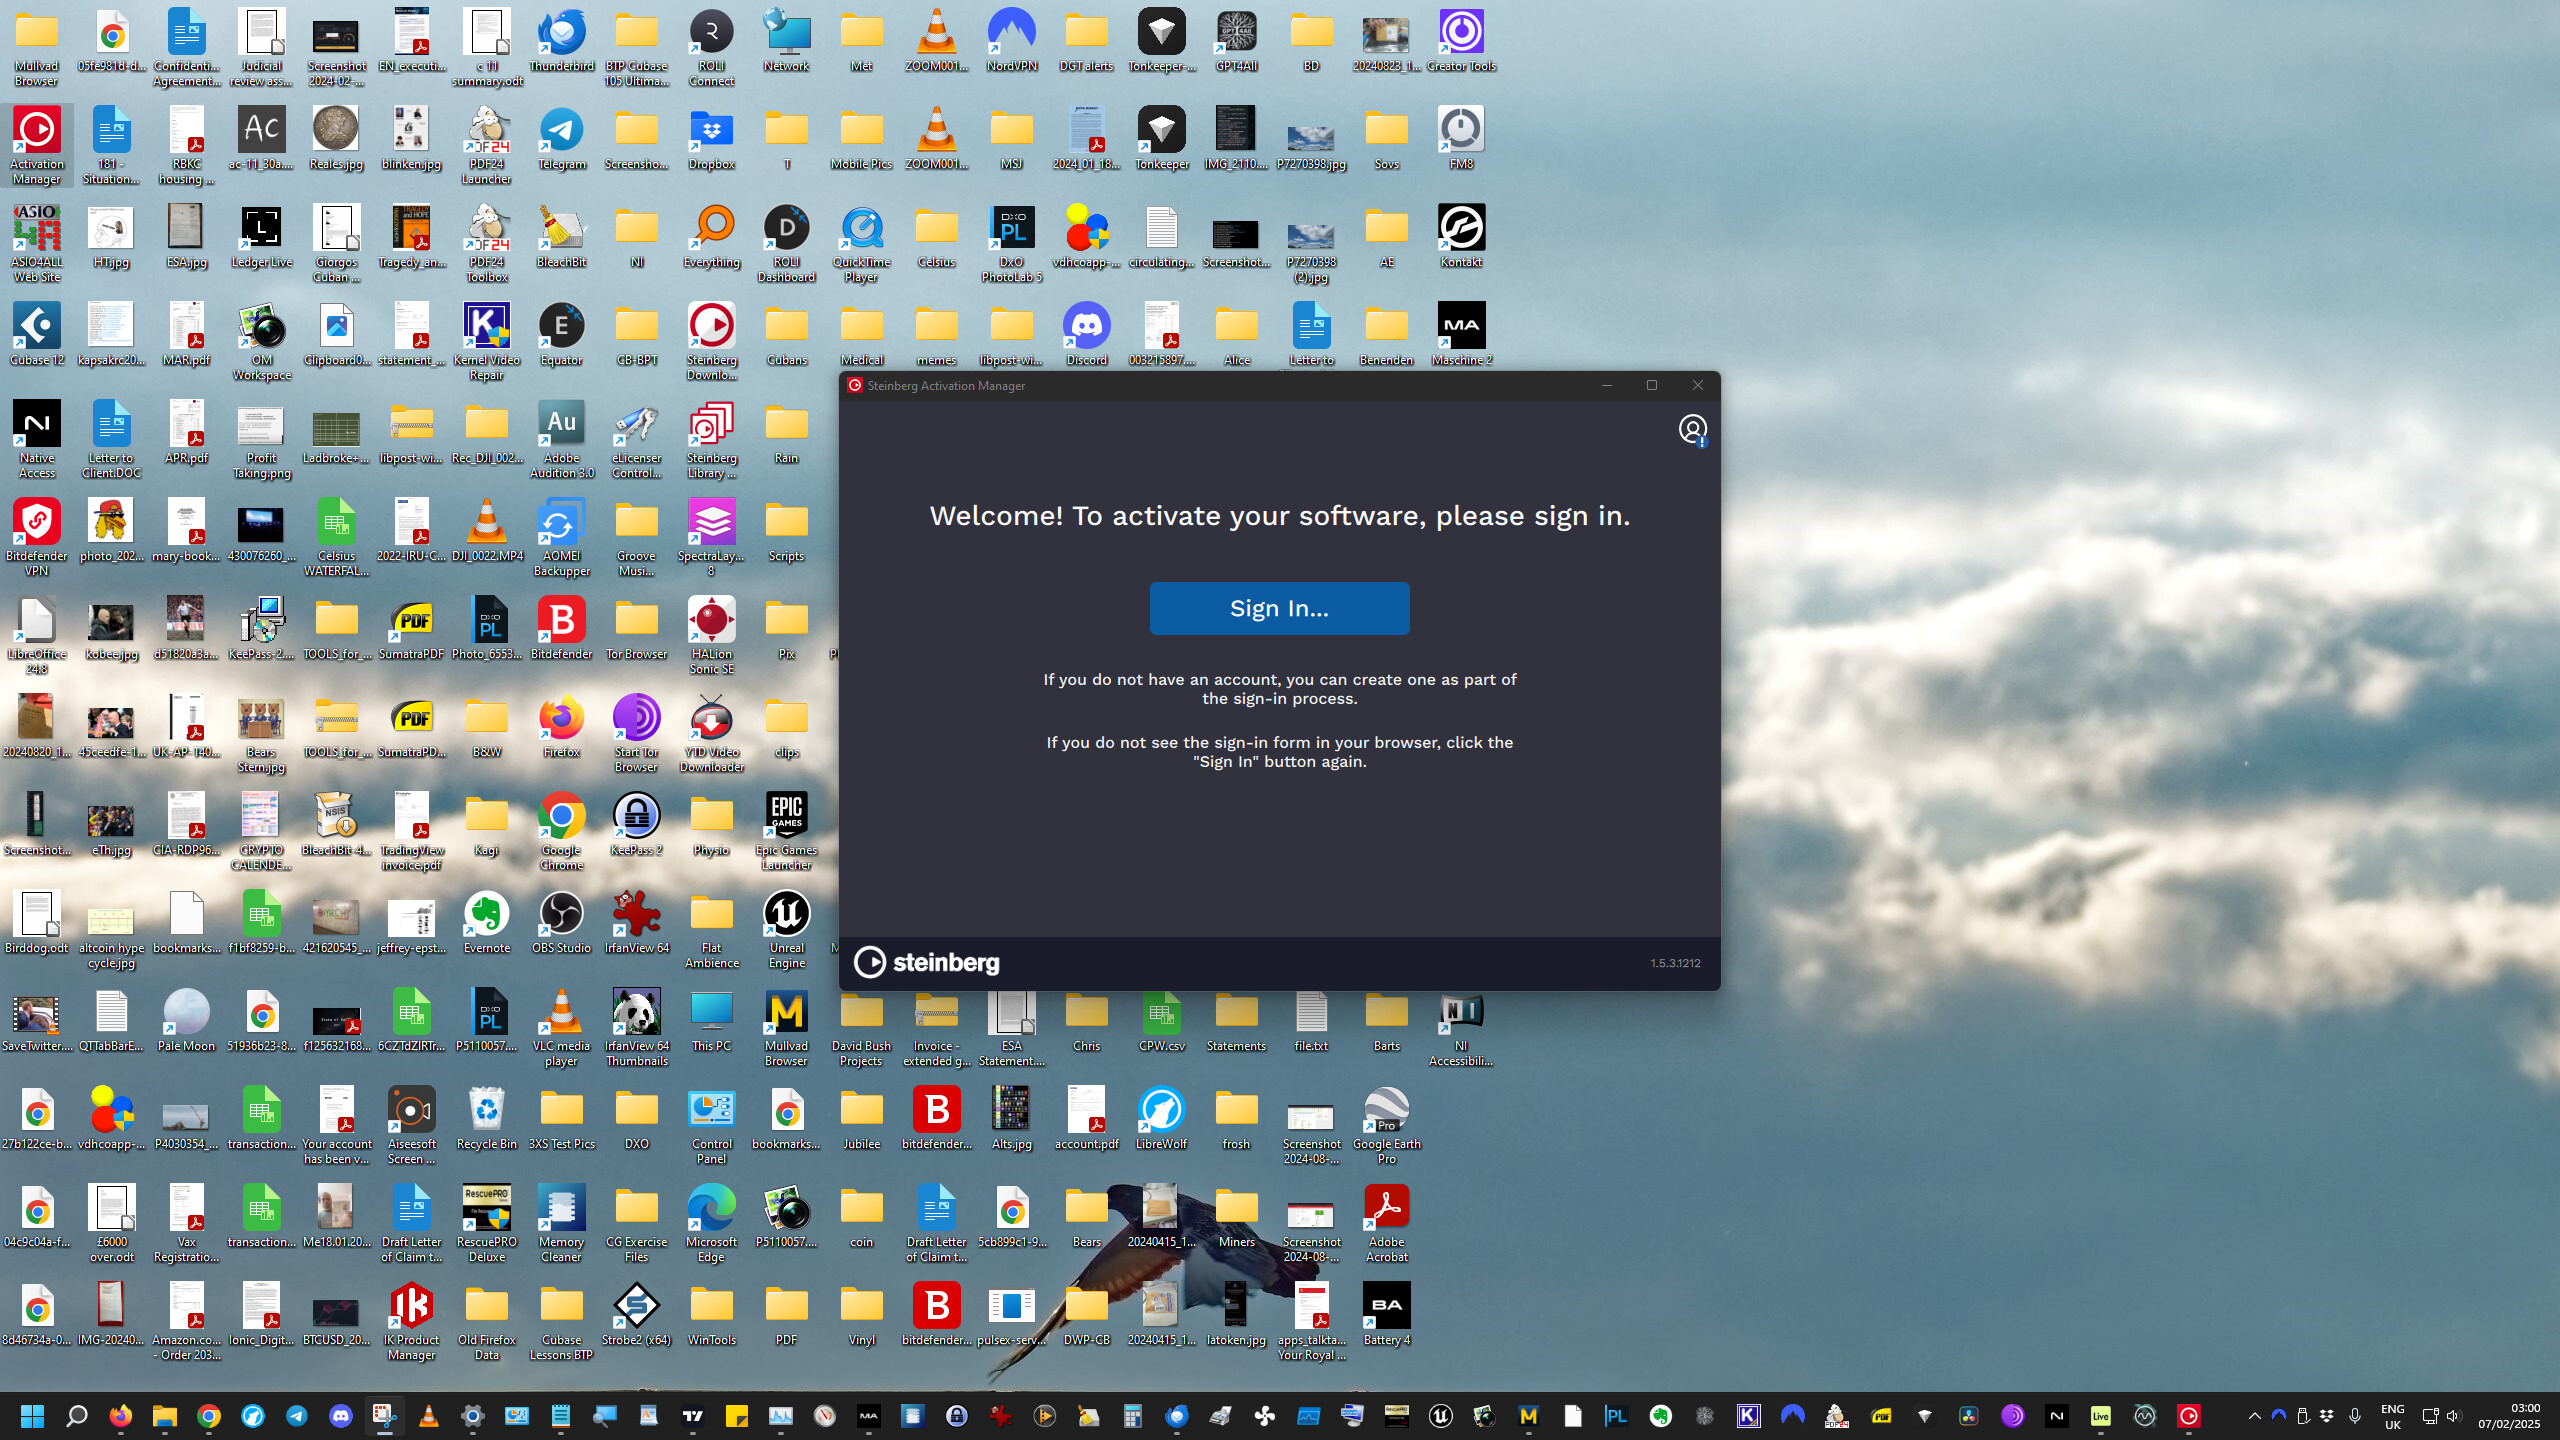Select the Evernote desktop shortcut
The height and width of the screenshot is (1440, 2560).
pos(487,923)
